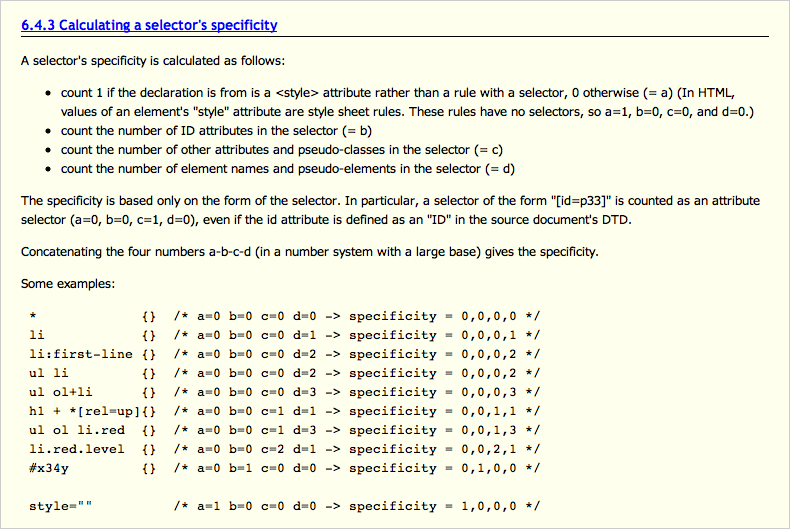
Task: Open the 6.4.3 Calculating a selector's specificity link
Action: 149,25
